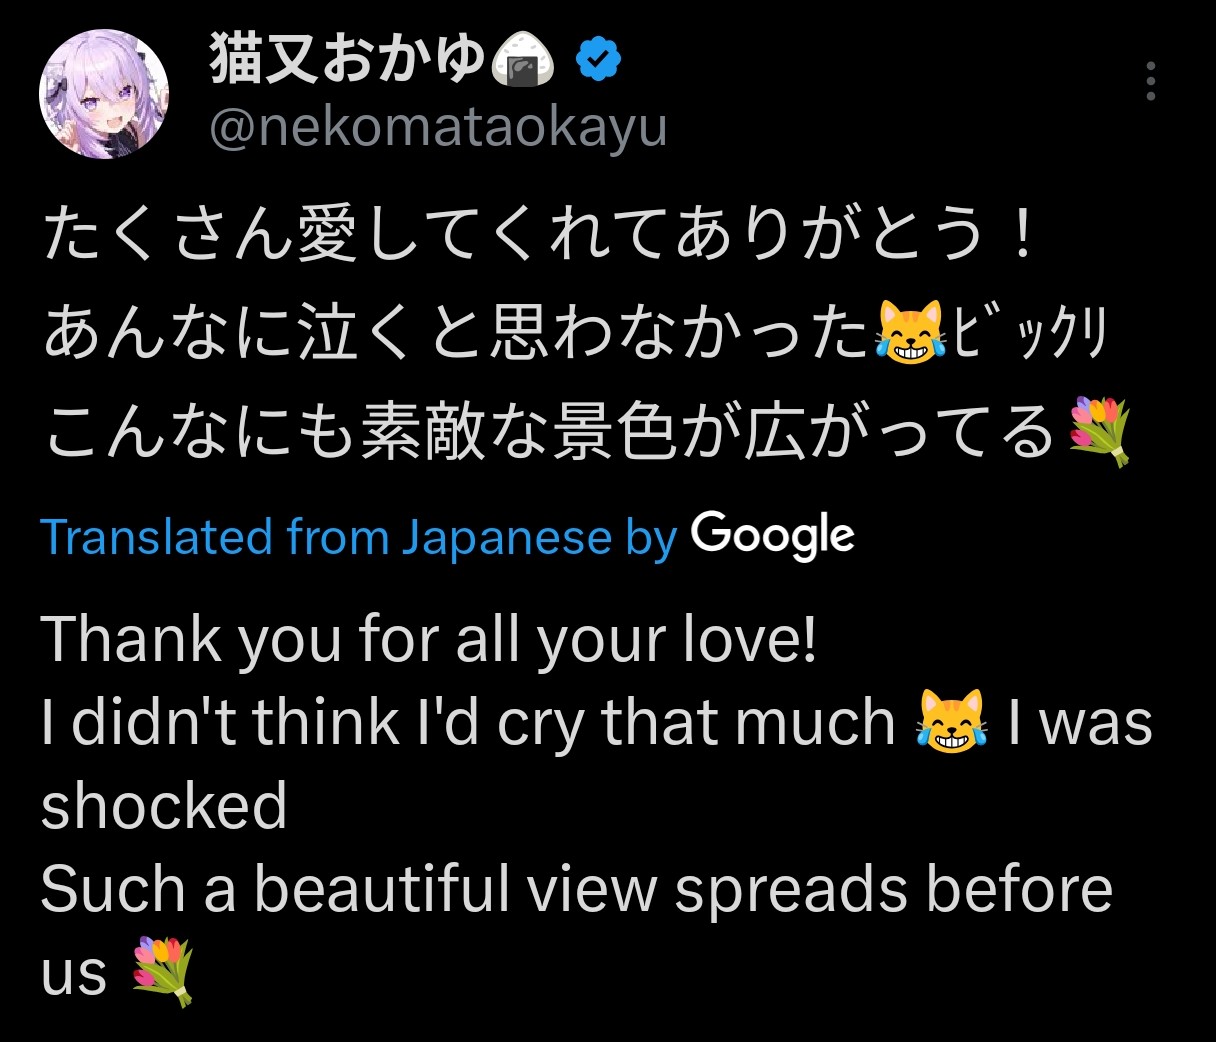The image size is (1216, 1042).
Task: Select the line あんなに泣くと思わなかった
Action: 457,332
